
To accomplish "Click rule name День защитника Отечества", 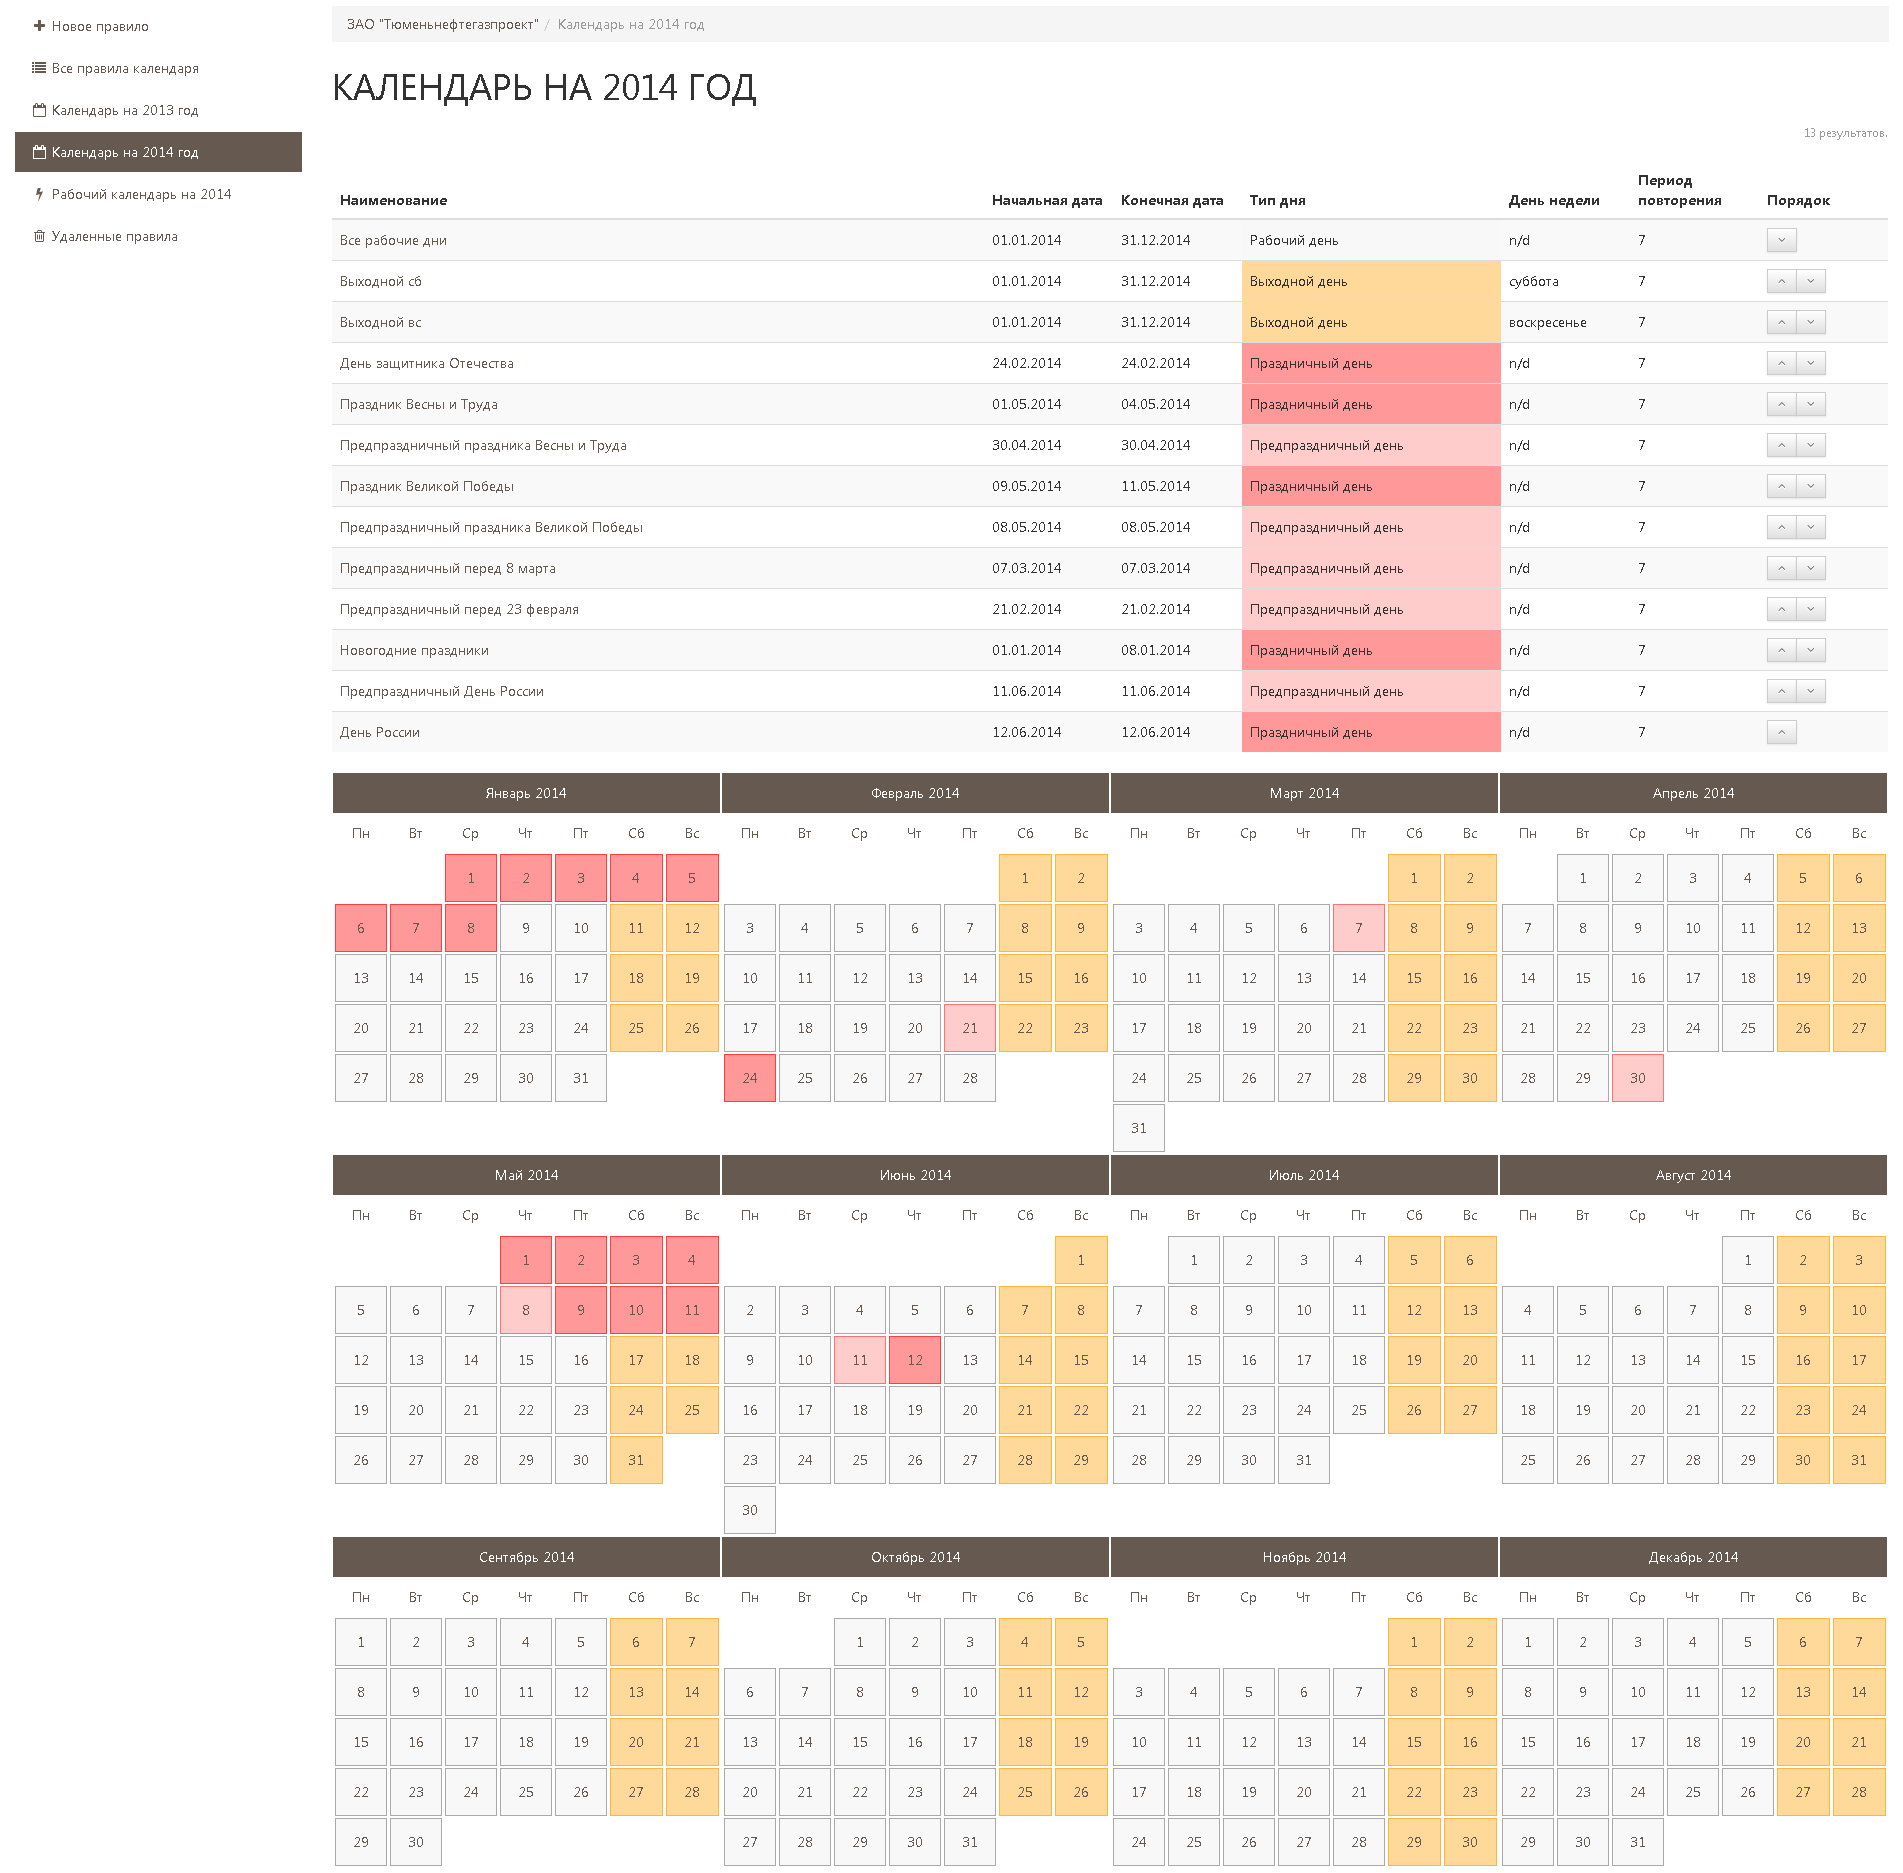I will pyautogui.click(x=426, y=363).
